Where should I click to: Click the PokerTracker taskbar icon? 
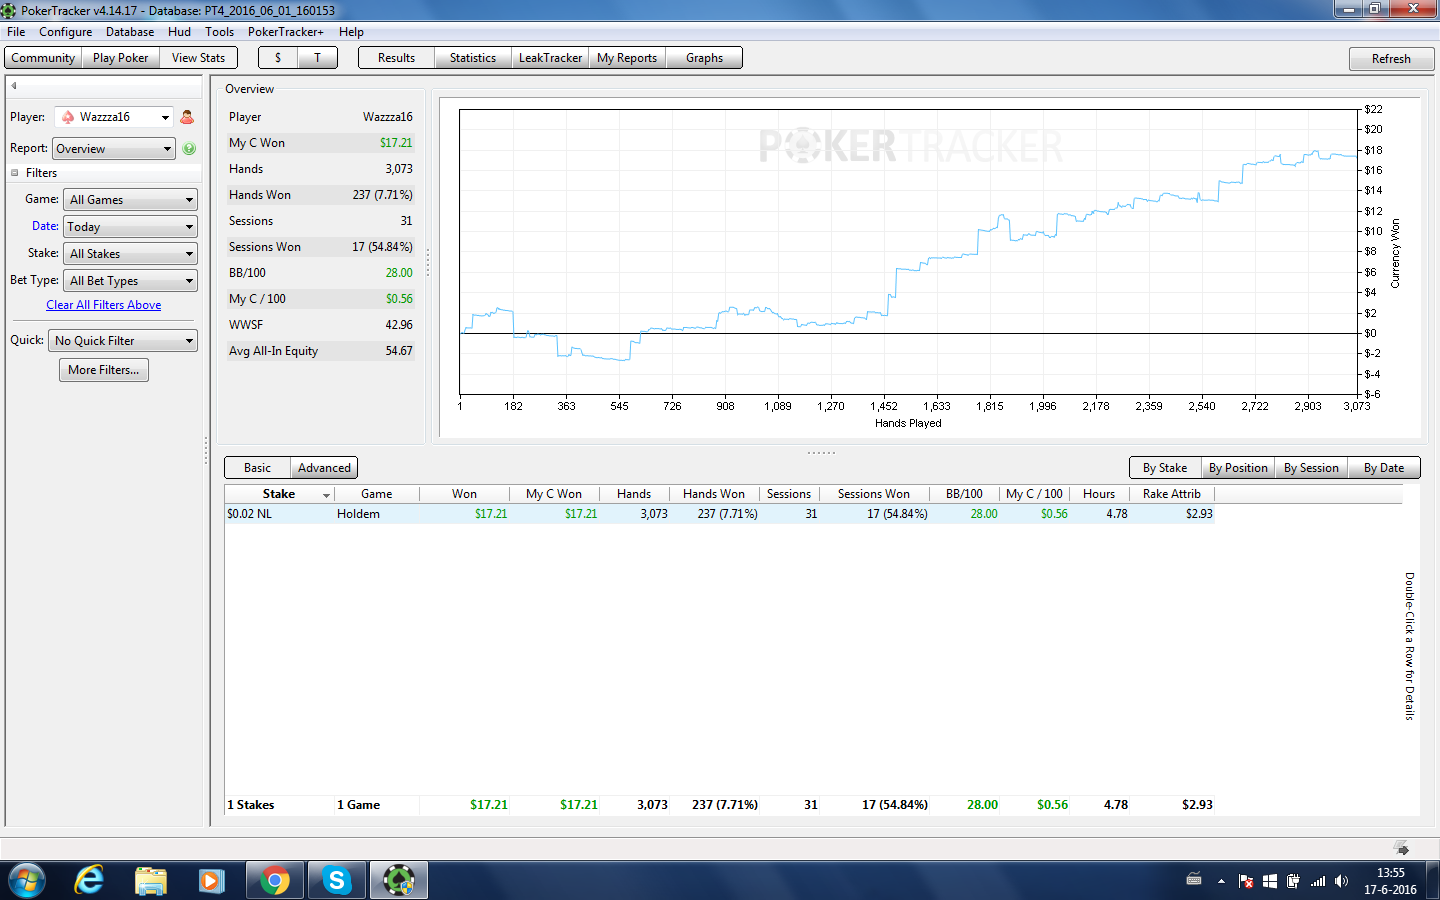(x=399, y=880)
